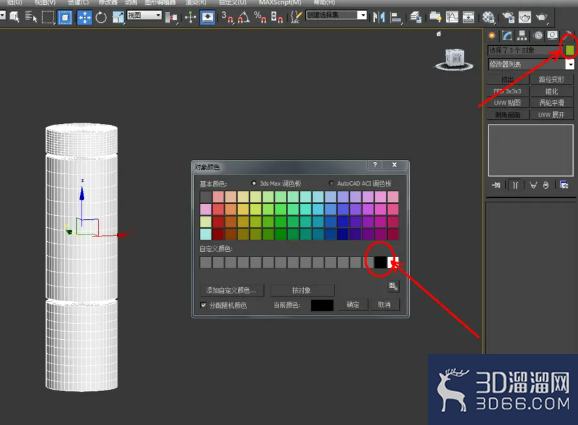This screenshot has width=578, height=425.
Task: Uncheck the 分配随机颜色 checkbox
Action: click(203, 305)
